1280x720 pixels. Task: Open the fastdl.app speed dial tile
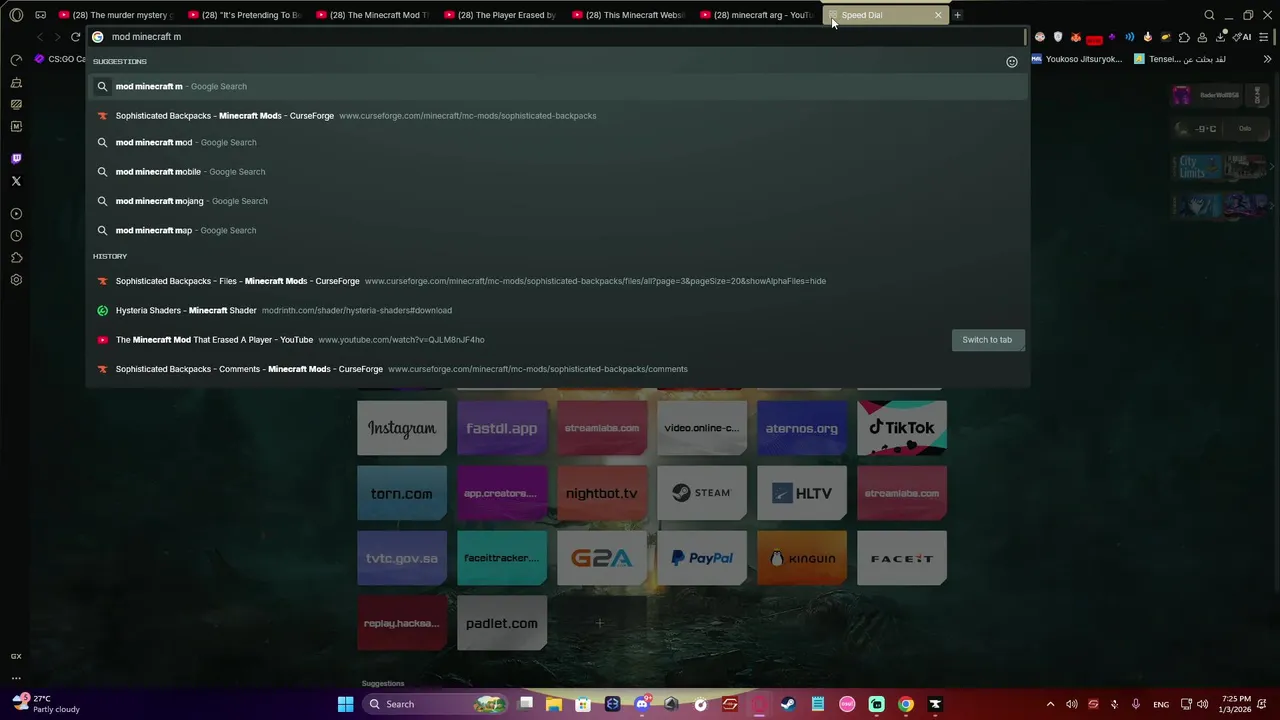click(502, 428)
